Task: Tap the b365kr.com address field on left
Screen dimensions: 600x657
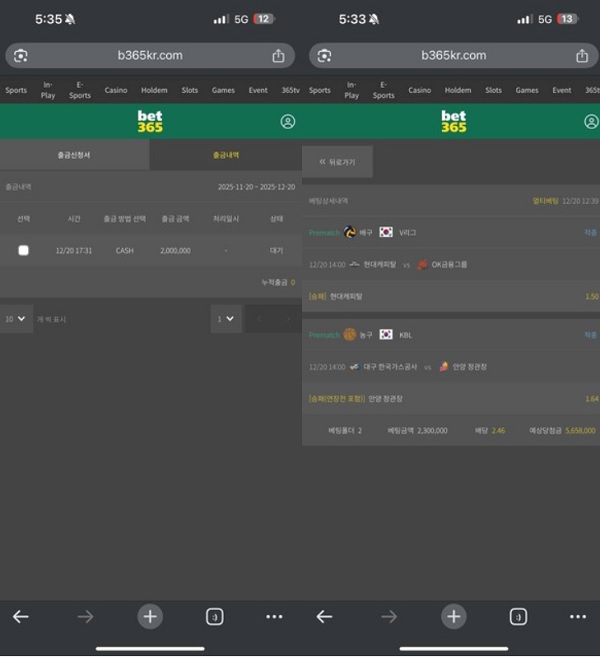Action: (148, 56)
